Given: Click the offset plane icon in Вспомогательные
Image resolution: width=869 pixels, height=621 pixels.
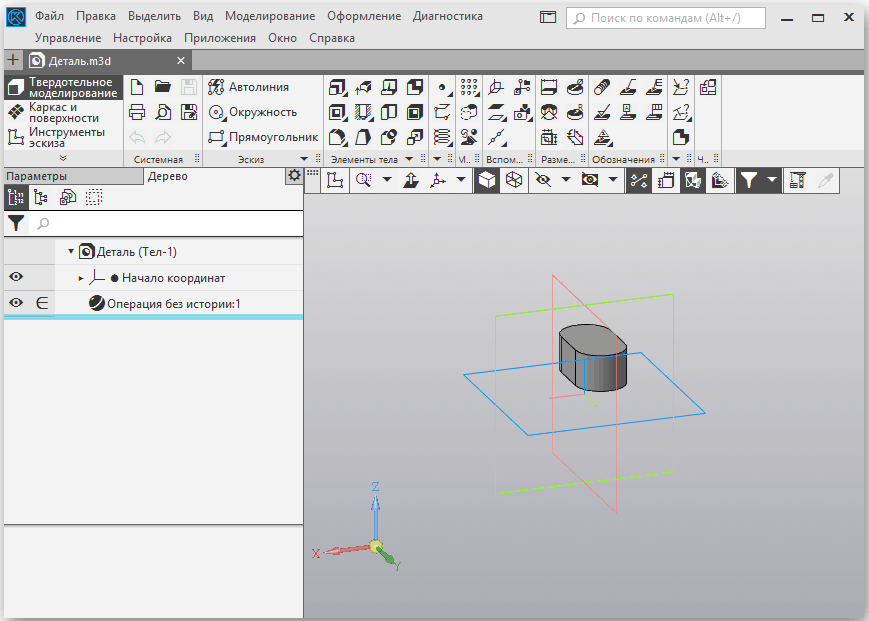Looking at the screenshot, I should [x=497, y=112].
